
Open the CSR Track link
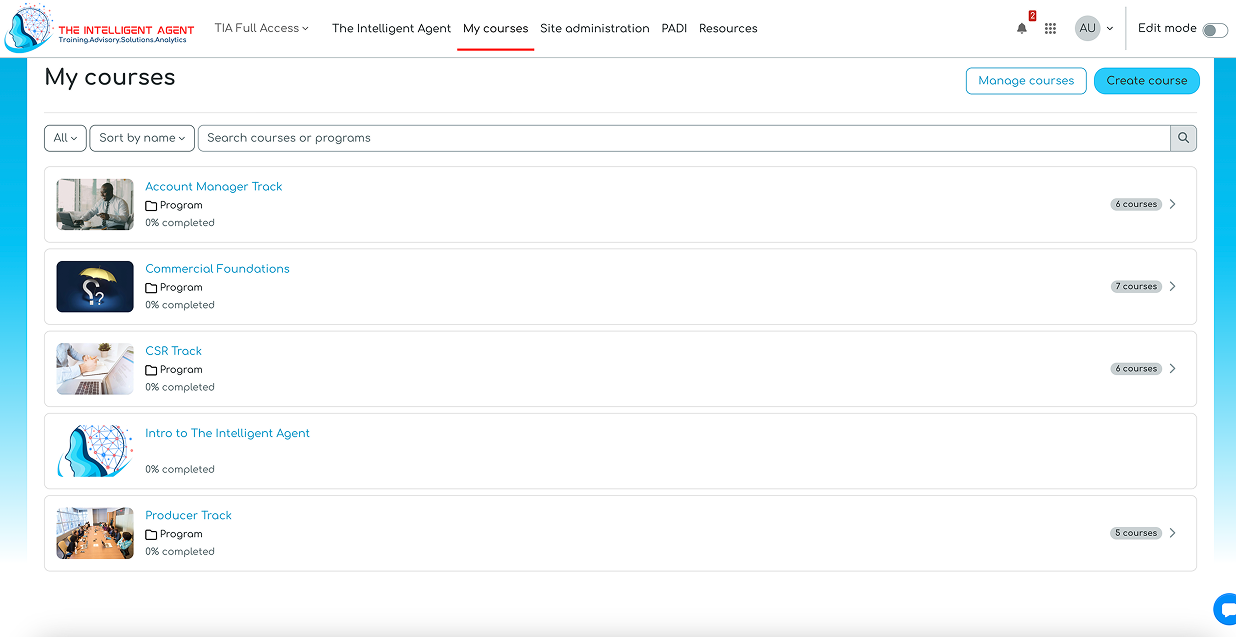173,351
